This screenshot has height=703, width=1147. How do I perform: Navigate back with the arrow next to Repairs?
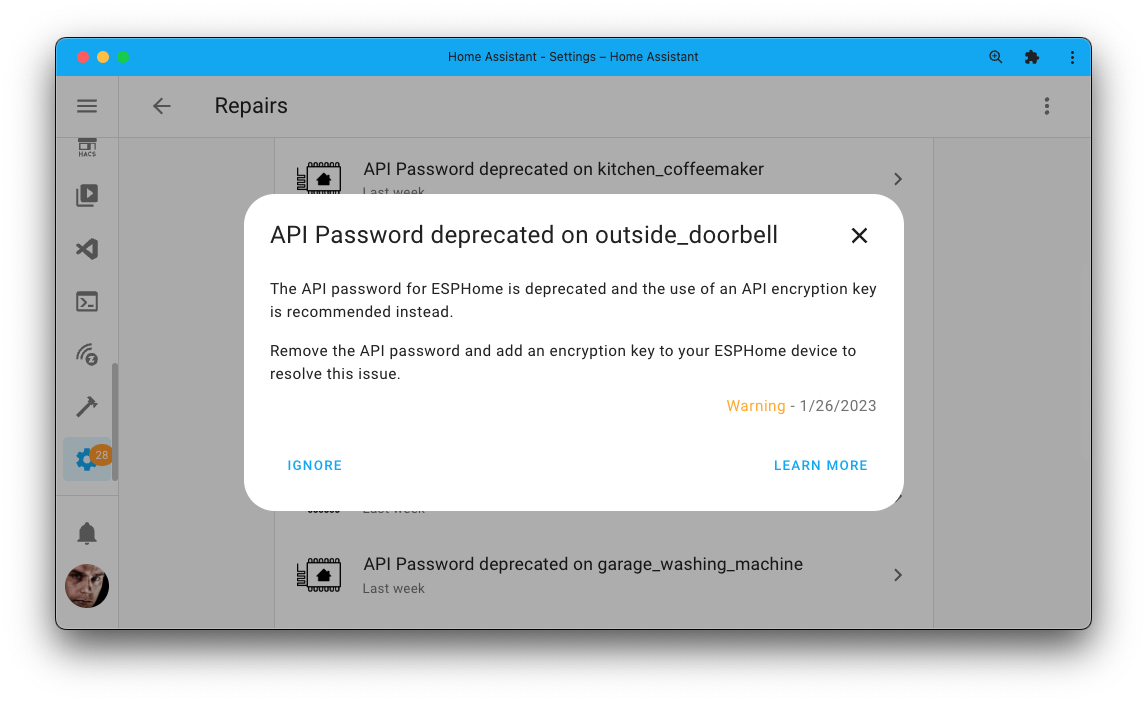pyautogui.click(x=161, y=106)
